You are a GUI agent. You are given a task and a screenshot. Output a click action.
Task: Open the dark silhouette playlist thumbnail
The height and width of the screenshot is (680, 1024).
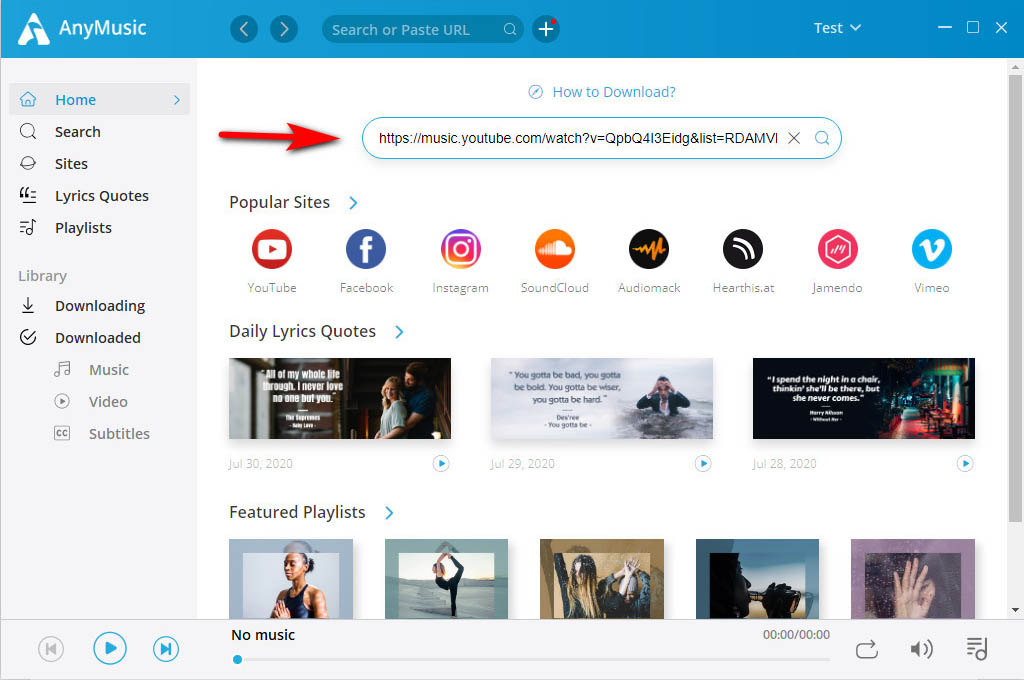[x=757, y=579]
